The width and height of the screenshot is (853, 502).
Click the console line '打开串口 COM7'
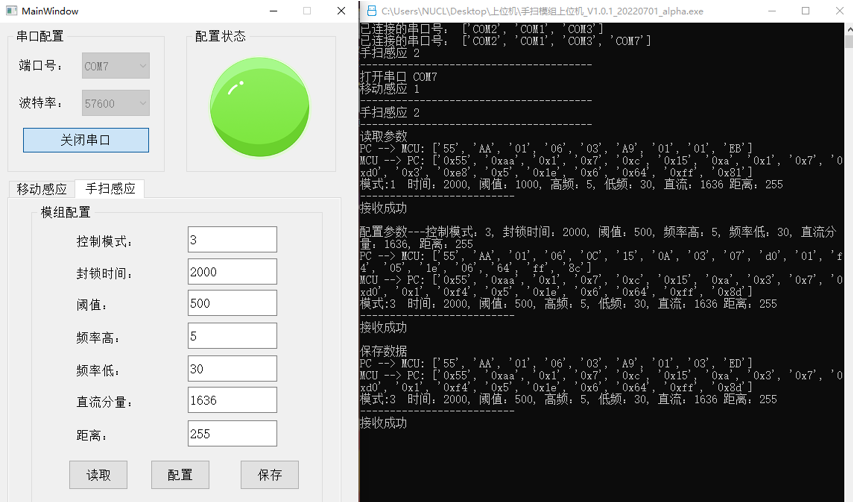point(399,77)
